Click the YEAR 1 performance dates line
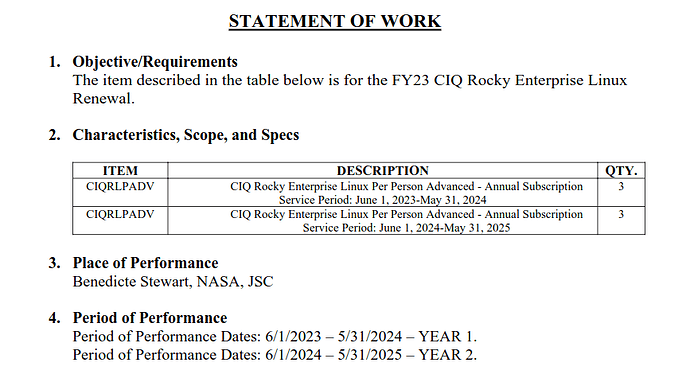This screenshot has height=378, width=690. (x=275, y=336)
